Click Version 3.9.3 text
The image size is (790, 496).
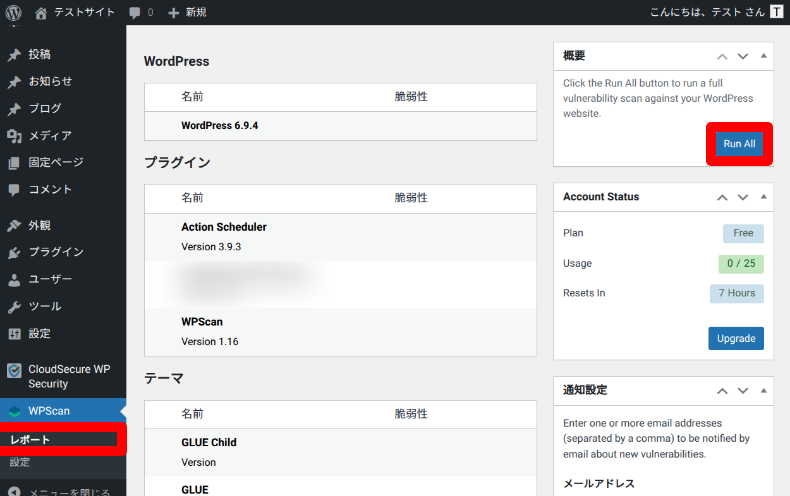point(211,247)
